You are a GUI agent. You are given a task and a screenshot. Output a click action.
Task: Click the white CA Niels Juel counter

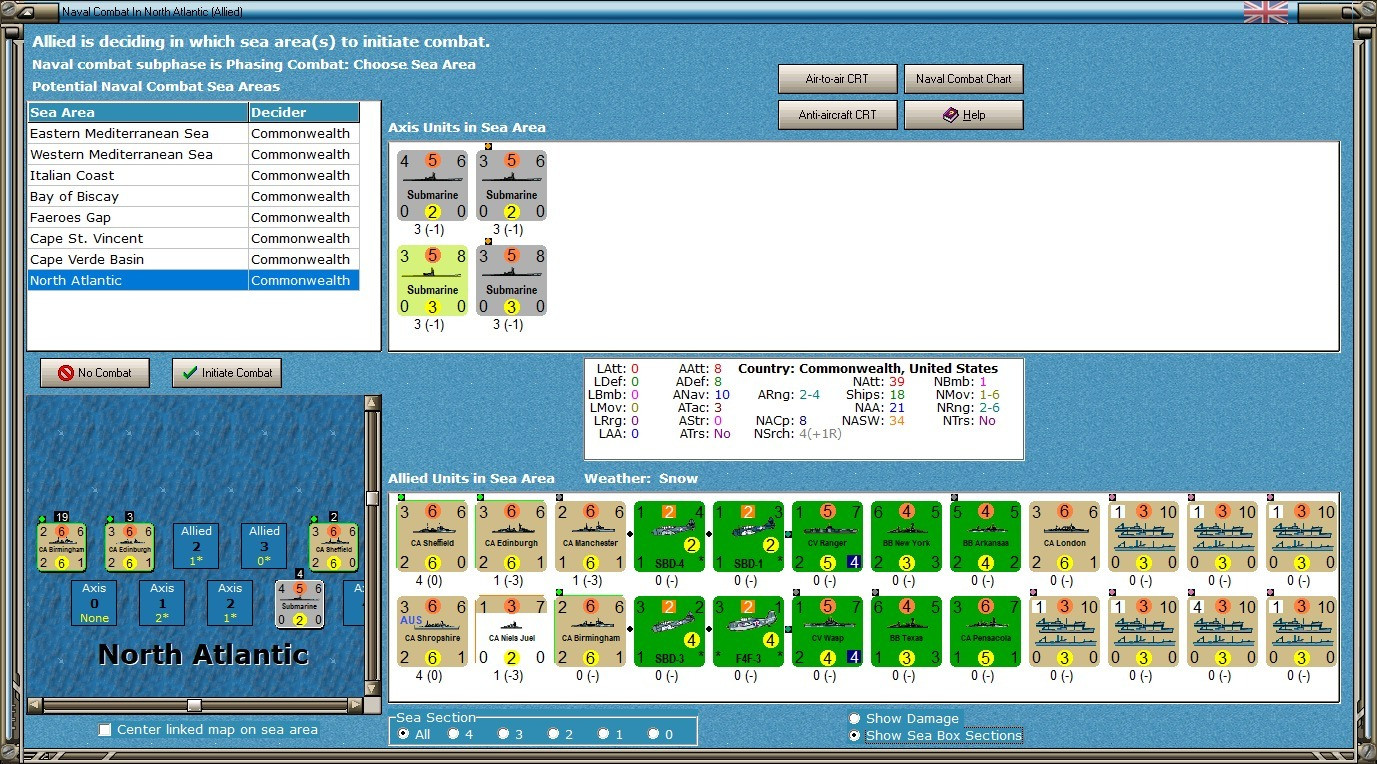click(x=511, y=631)
